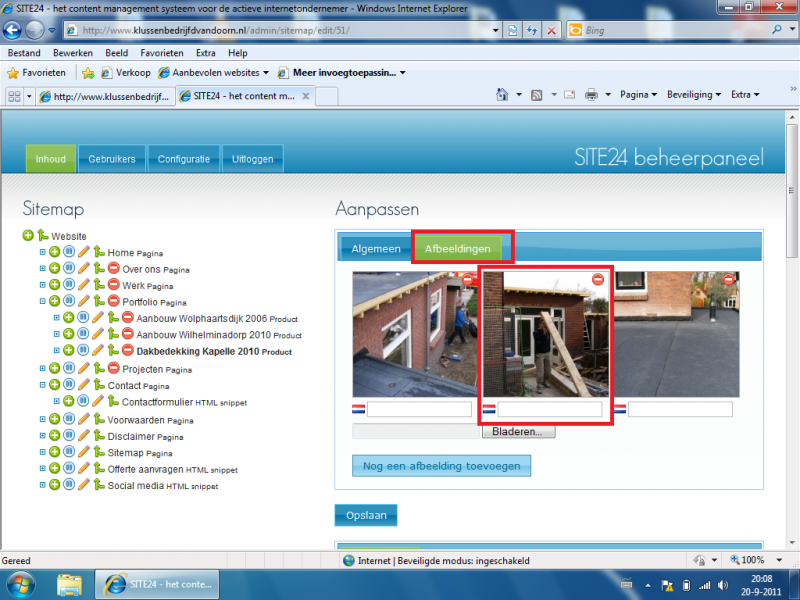Remove the middle construction photo via red icon
This screenshot has width=800, height=600.
click(597, 279)
